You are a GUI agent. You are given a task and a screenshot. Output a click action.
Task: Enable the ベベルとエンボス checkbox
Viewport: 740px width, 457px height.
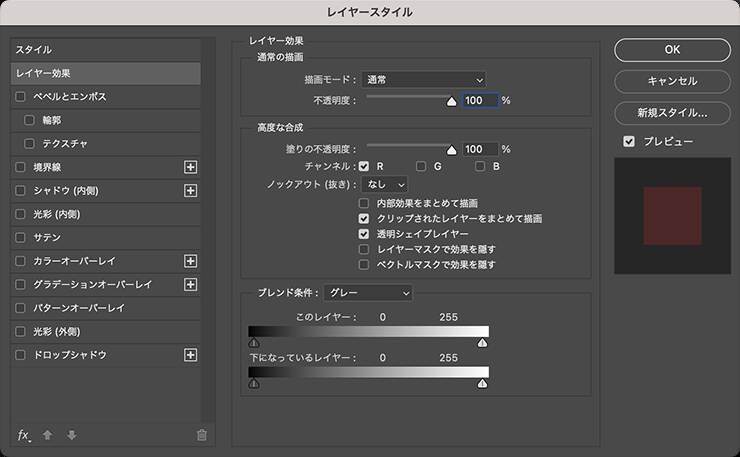pyautogui.click(x=21, y=97)
